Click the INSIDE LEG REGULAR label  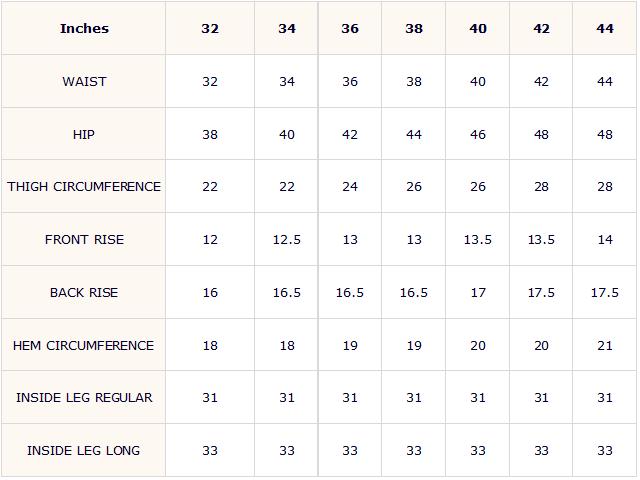click(x=84, y=398)
